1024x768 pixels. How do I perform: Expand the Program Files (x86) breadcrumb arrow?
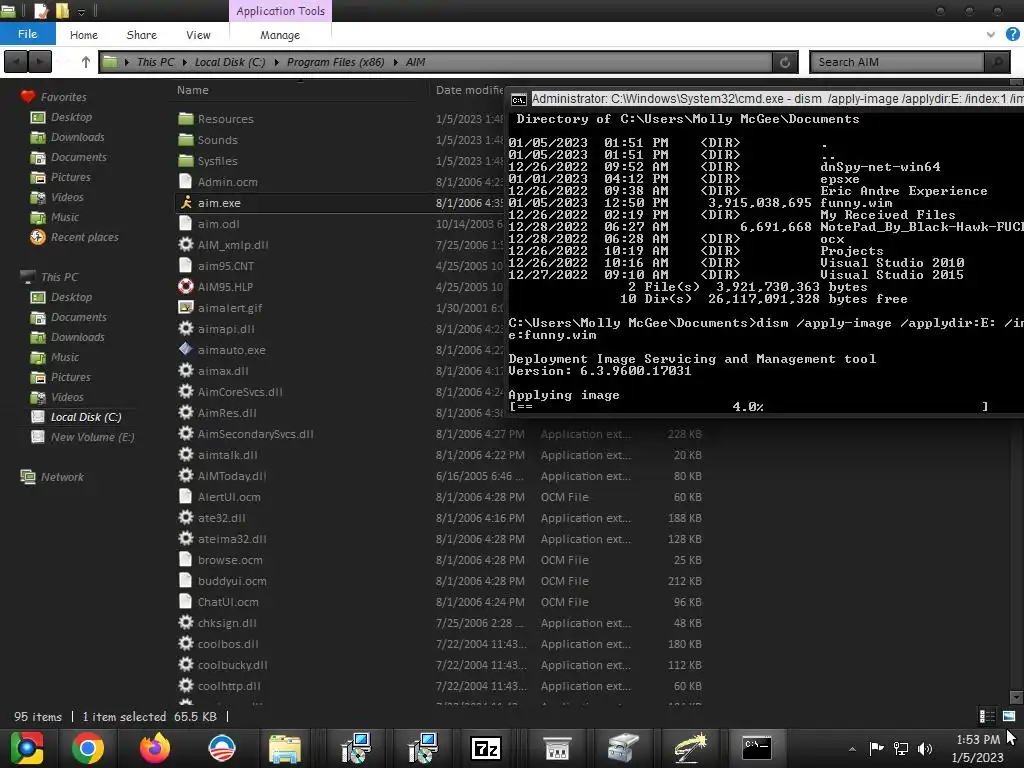395,62
